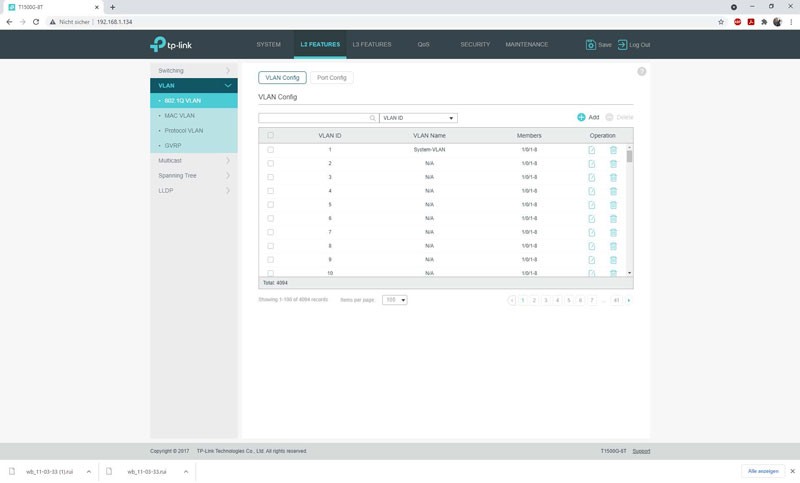
Task: Click the Add plus icon
Action: pos(581,117)
